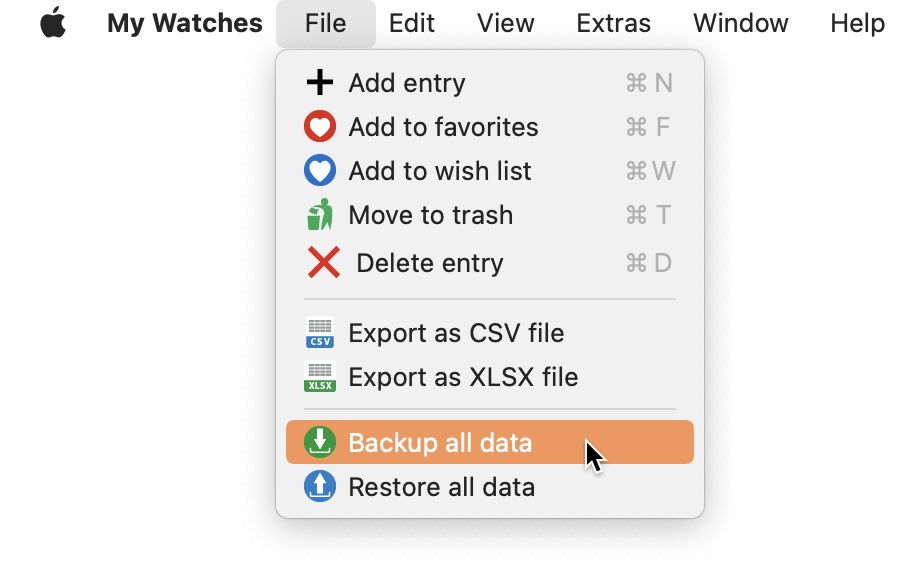Open the Edit menu
This screenshot has width=916, height=588.
pos(412,23)
